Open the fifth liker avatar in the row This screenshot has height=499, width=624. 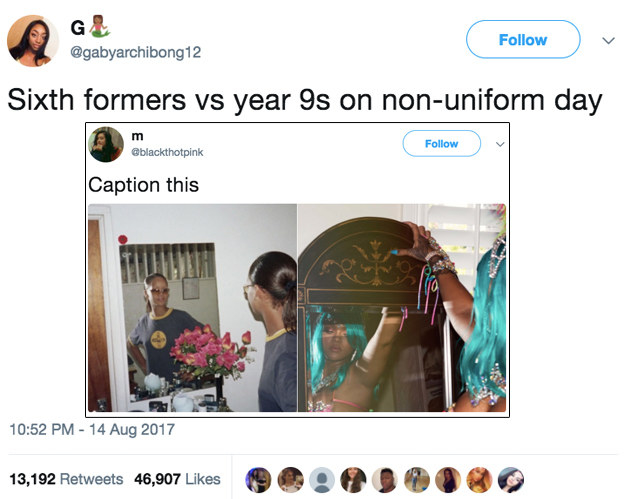pos(385,480)
